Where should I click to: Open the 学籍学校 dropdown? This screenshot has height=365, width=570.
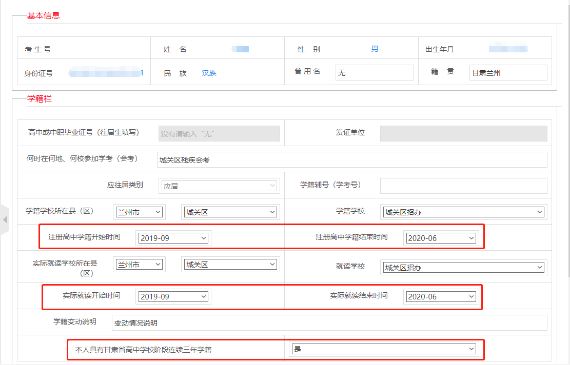463,212
